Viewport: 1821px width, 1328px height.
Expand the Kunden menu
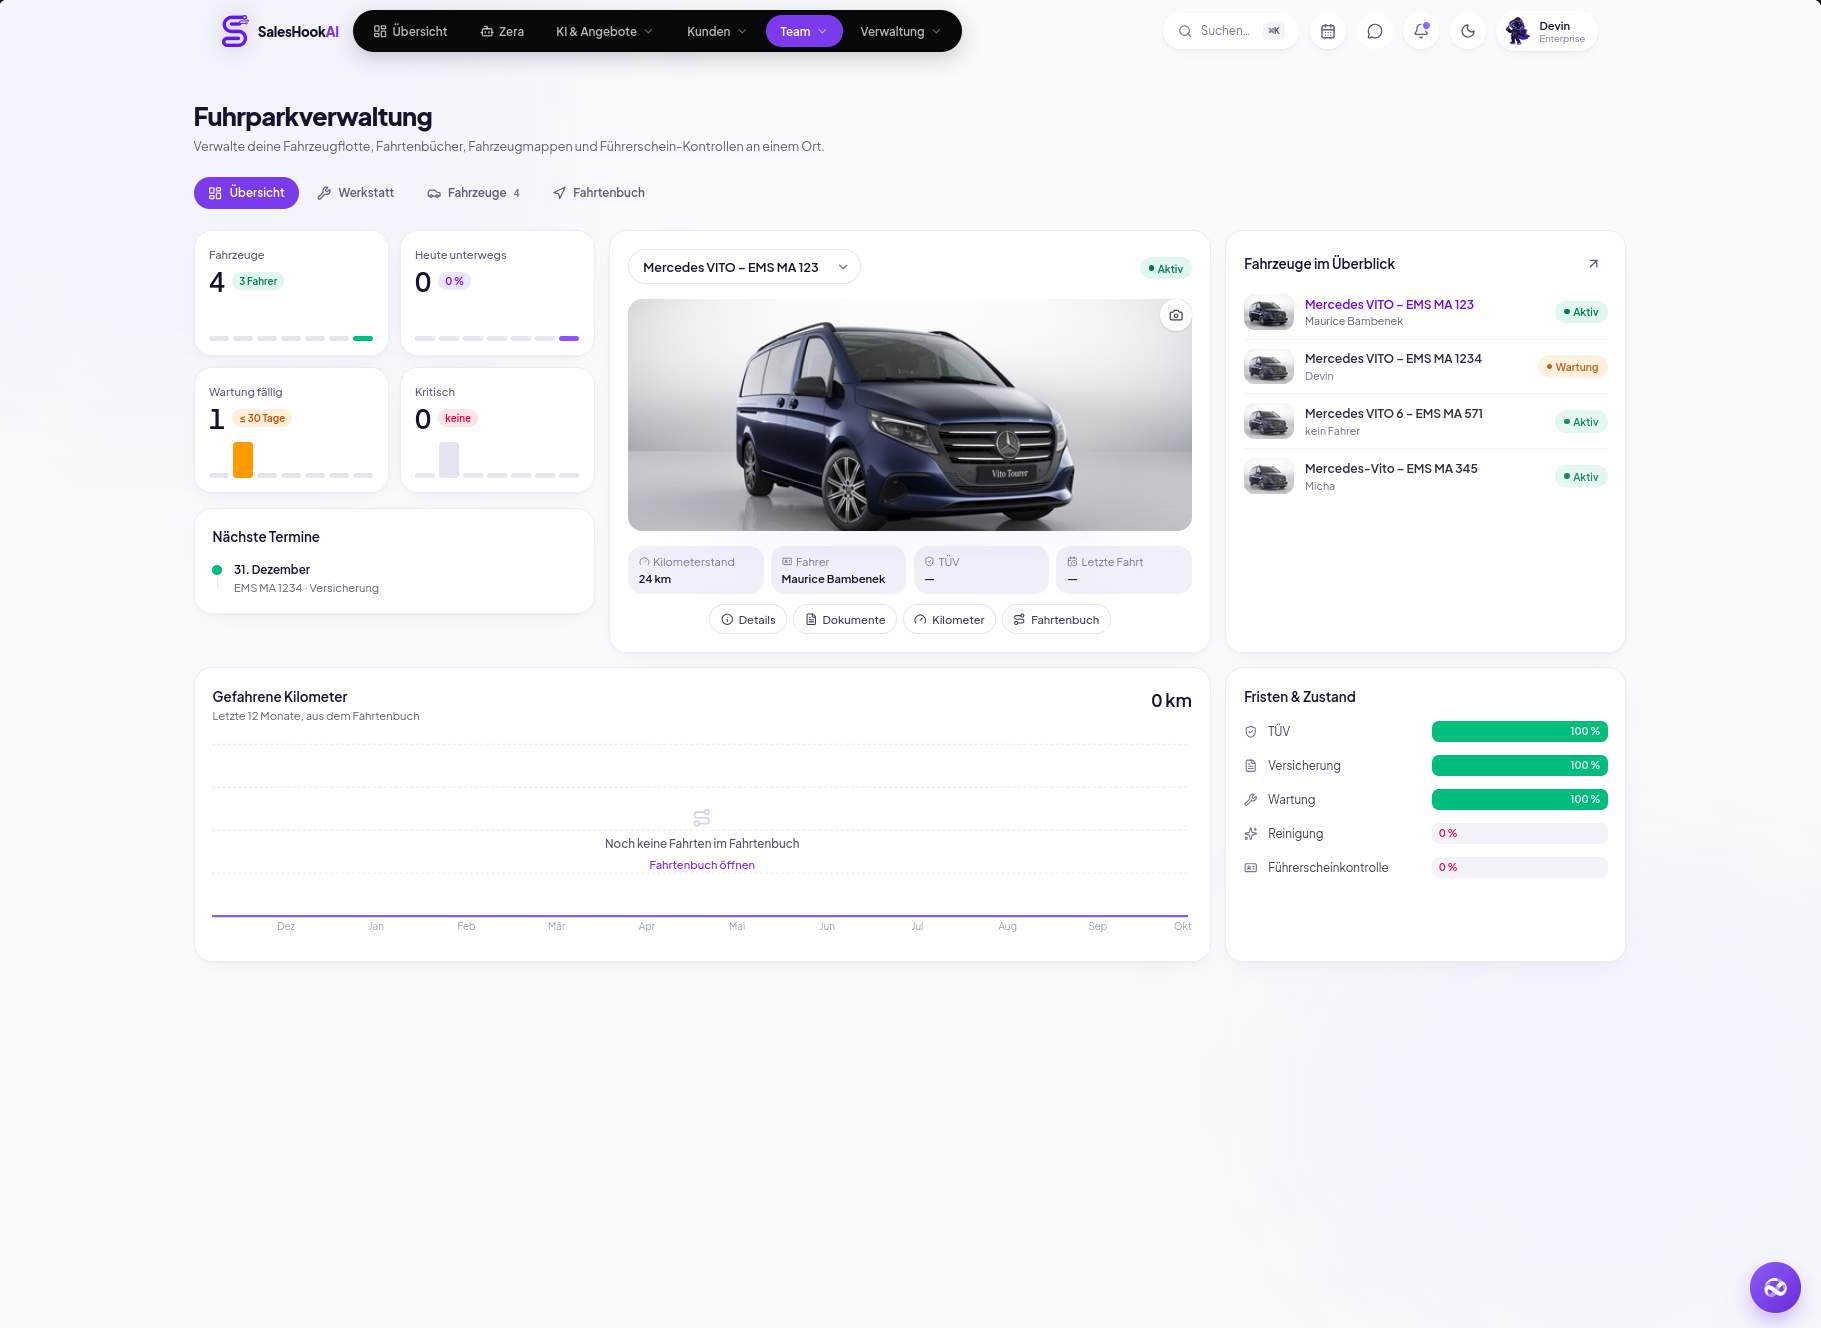coord(716,31)
